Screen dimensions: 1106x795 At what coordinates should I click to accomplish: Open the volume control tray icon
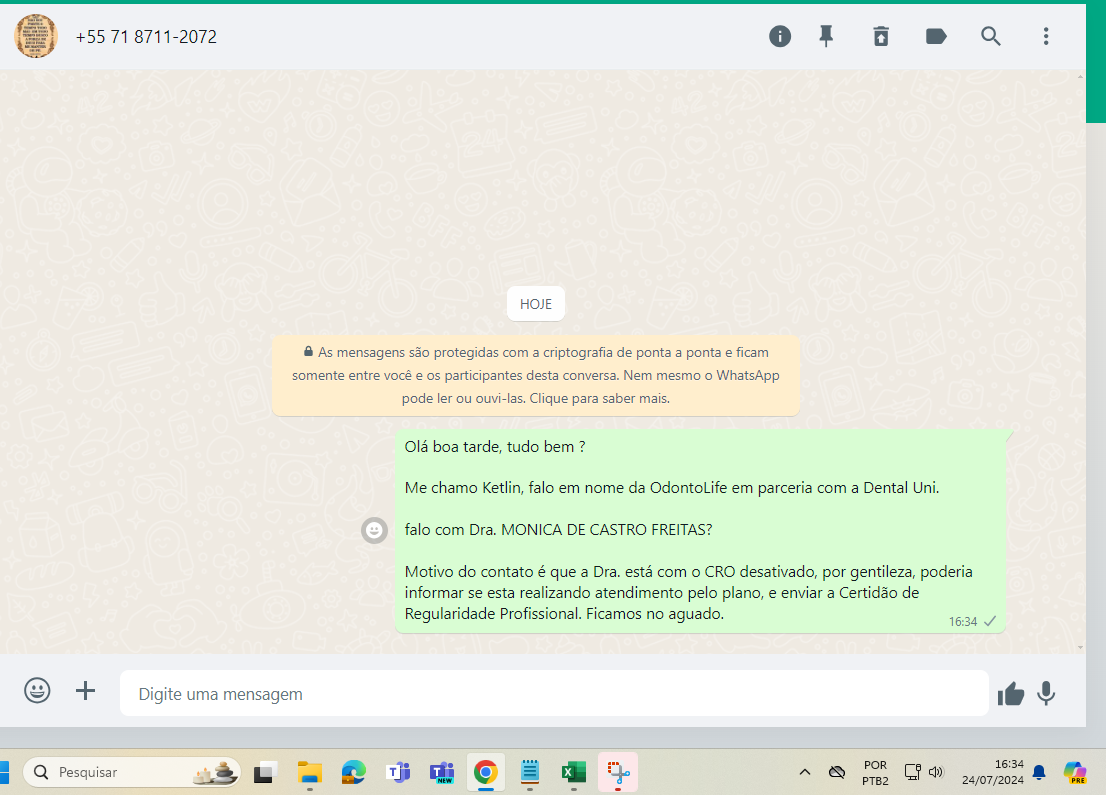tap(936, 772)
